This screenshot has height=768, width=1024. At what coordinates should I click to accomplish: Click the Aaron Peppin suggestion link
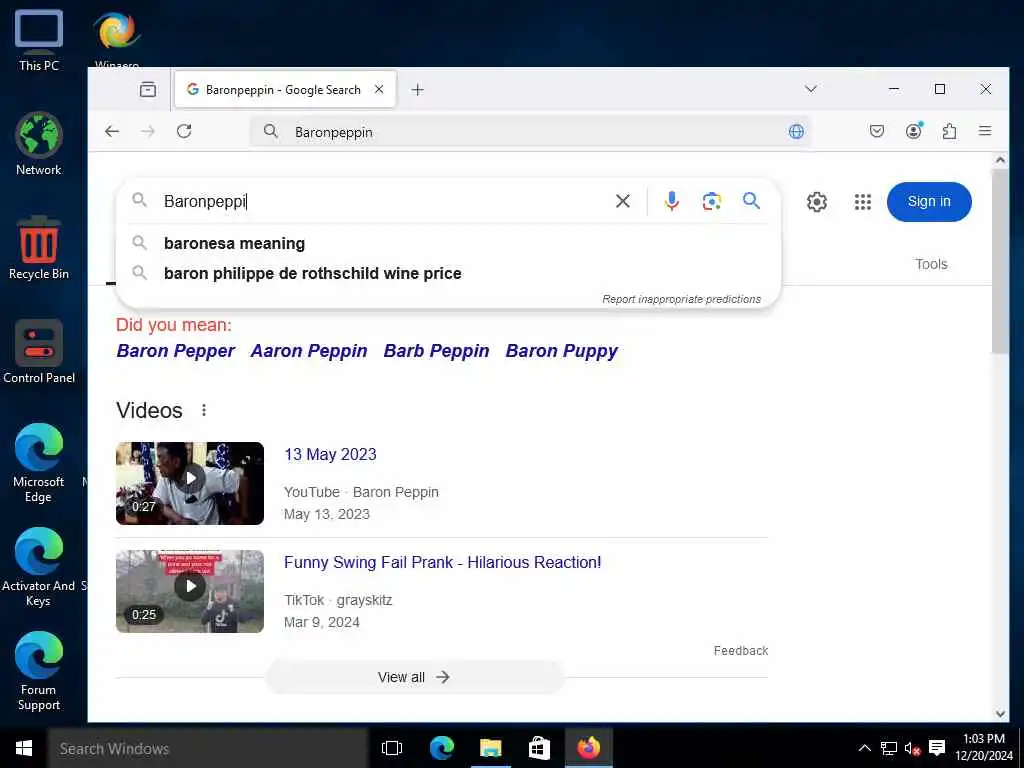(x=309, y=351)
